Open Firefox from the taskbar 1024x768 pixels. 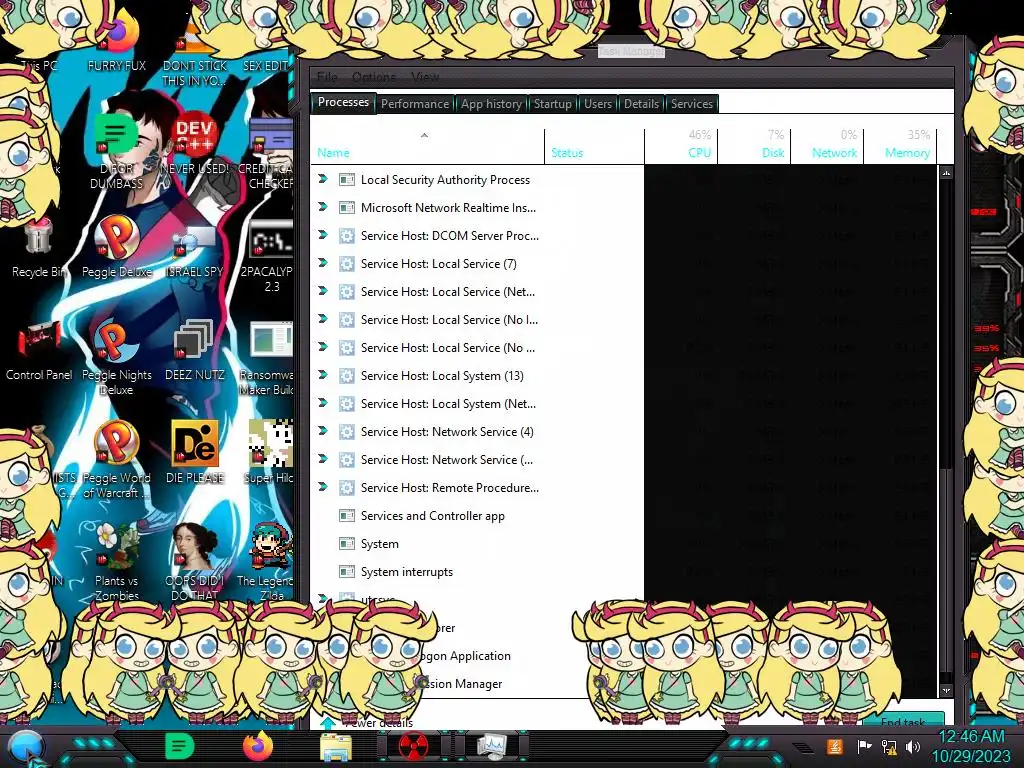coord(257,746)
